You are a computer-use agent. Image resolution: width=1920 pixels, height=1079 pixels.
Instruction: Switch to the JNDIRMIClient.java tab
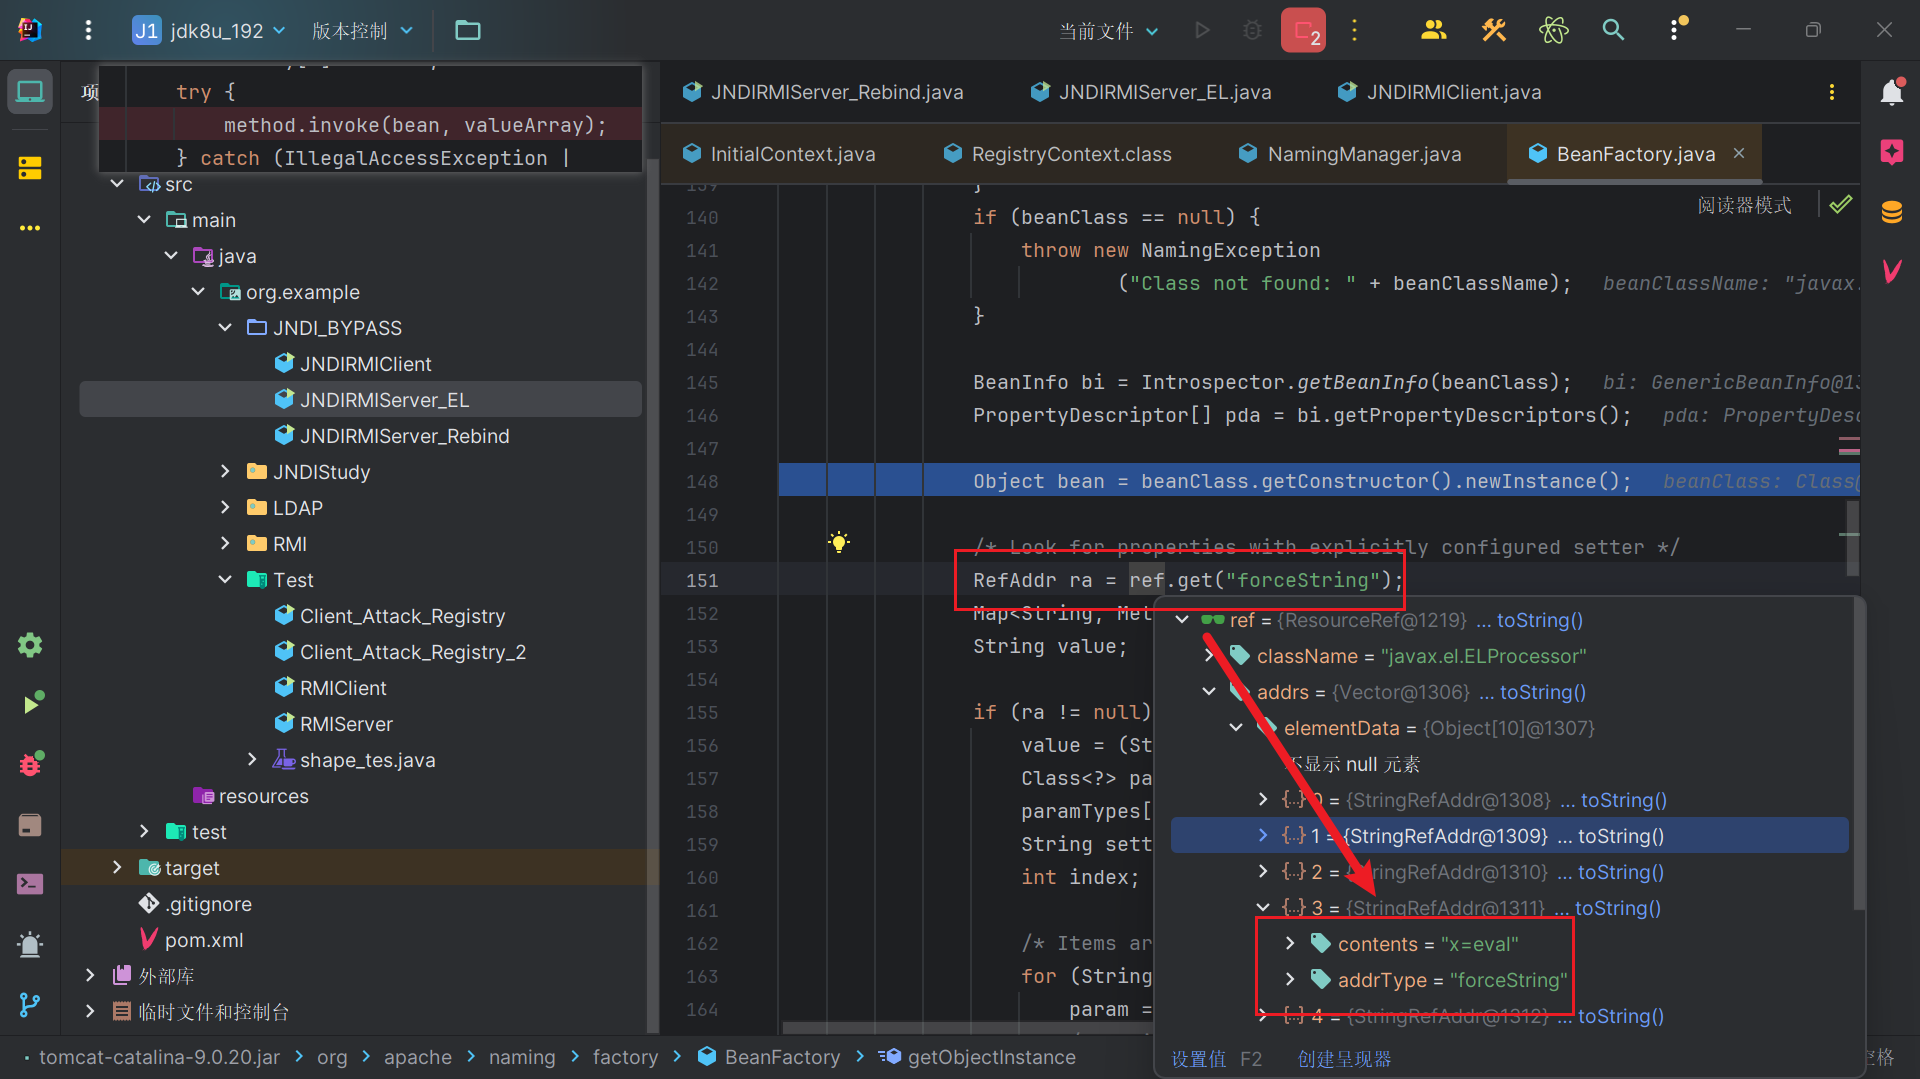(x=1453, y=92)
